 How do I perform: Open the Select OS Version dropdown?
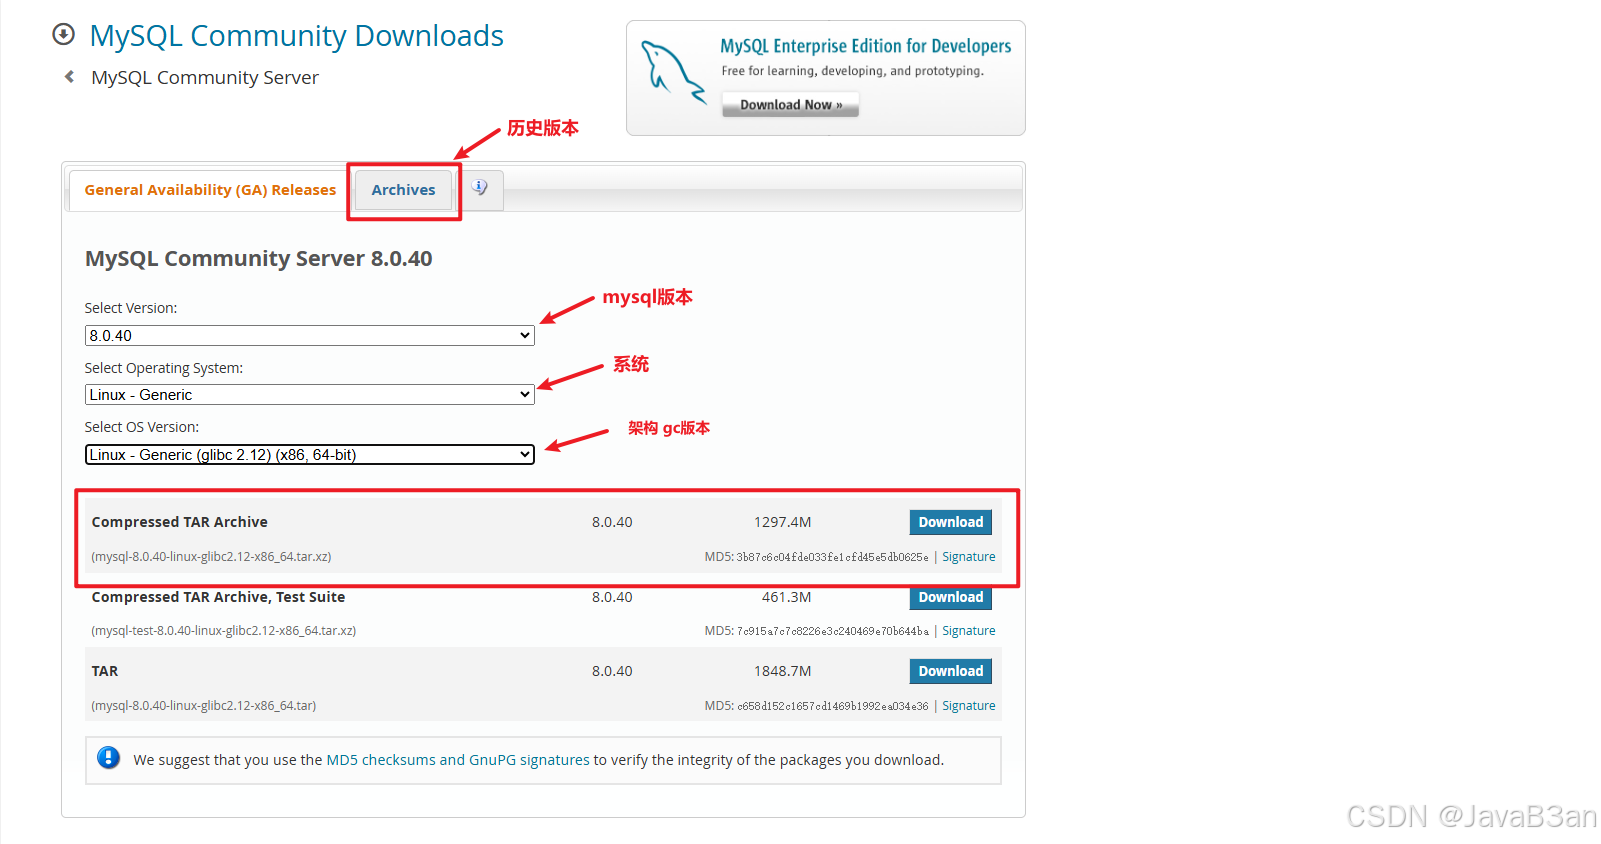point(310,455)
